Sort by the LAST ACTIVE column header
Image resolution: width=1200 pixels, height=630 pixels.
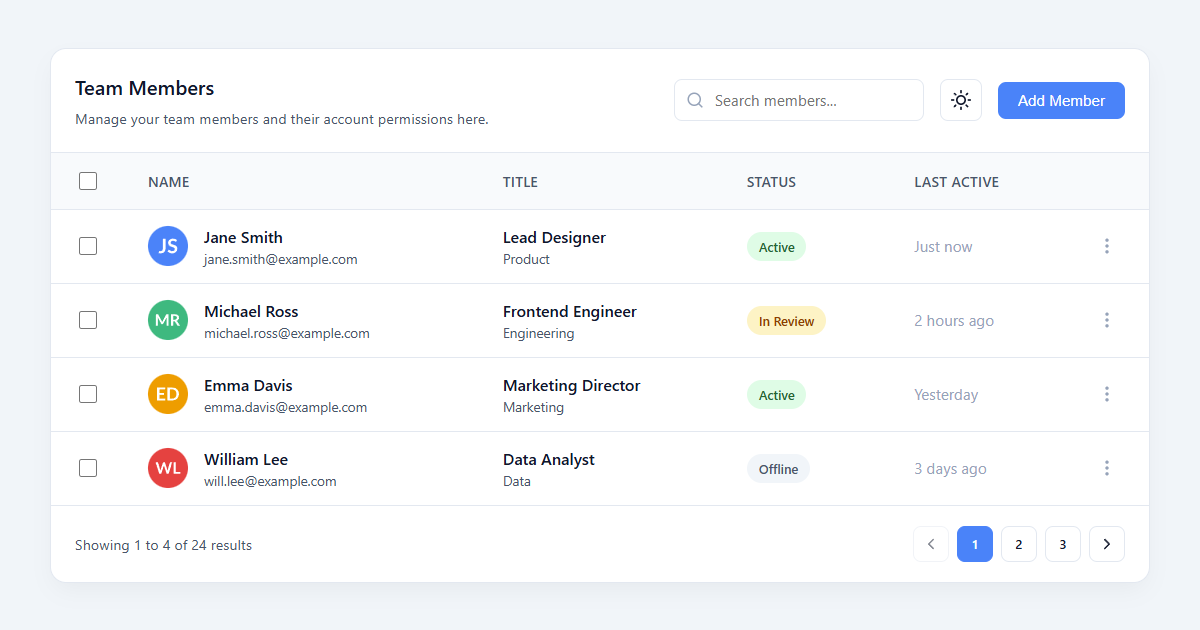(956, 182)
